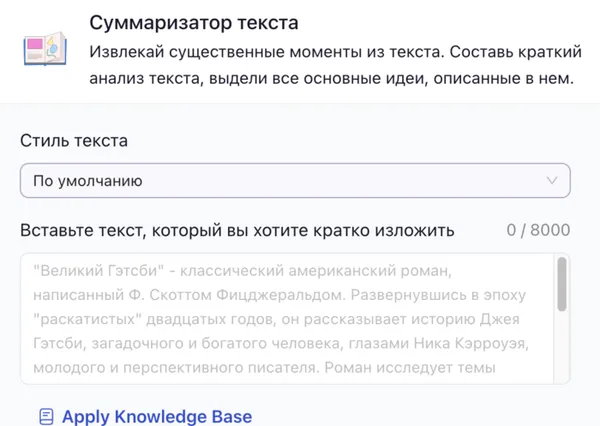Click the textarea scrollbar thumb

coord(561,284)
